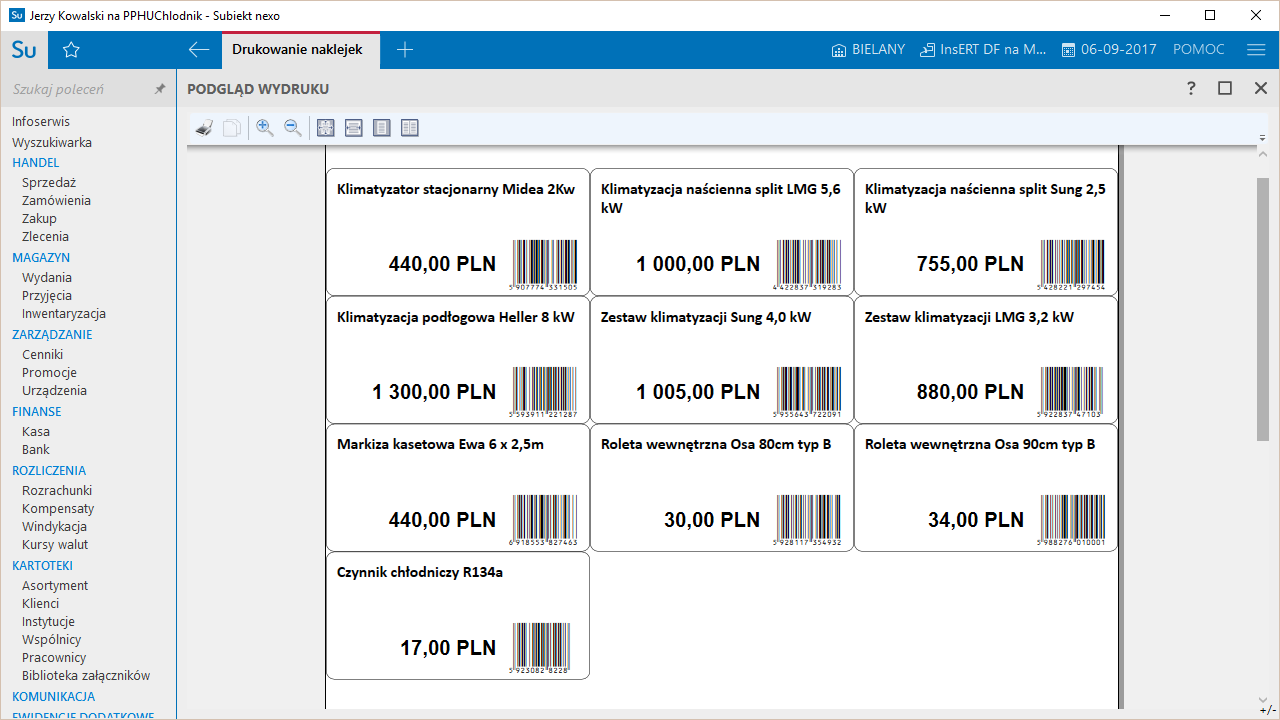
Task: Click label title Markiza kasetowa Ewa 6 x 2,5m
Action: coord(440,445)
